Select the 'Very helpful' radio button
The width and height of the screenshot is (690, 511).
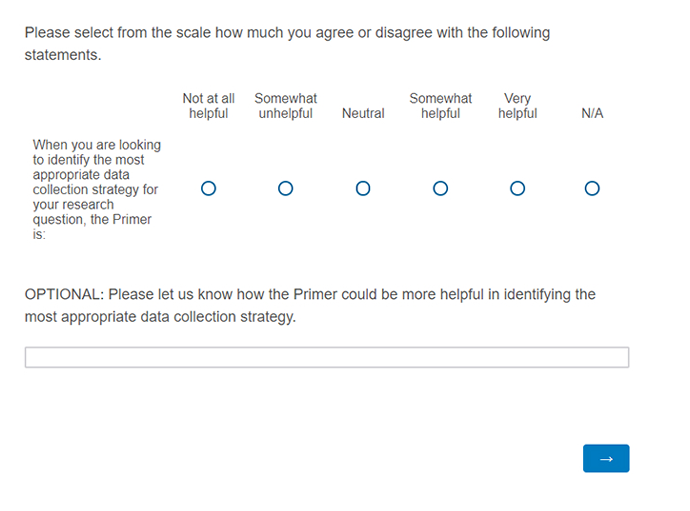click(517, 188)
